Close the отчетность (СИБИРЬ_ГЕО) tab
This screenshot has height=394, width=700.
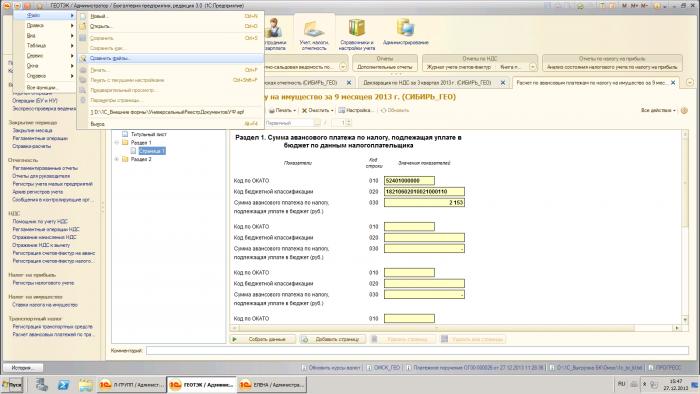click(x=349, y=83)
